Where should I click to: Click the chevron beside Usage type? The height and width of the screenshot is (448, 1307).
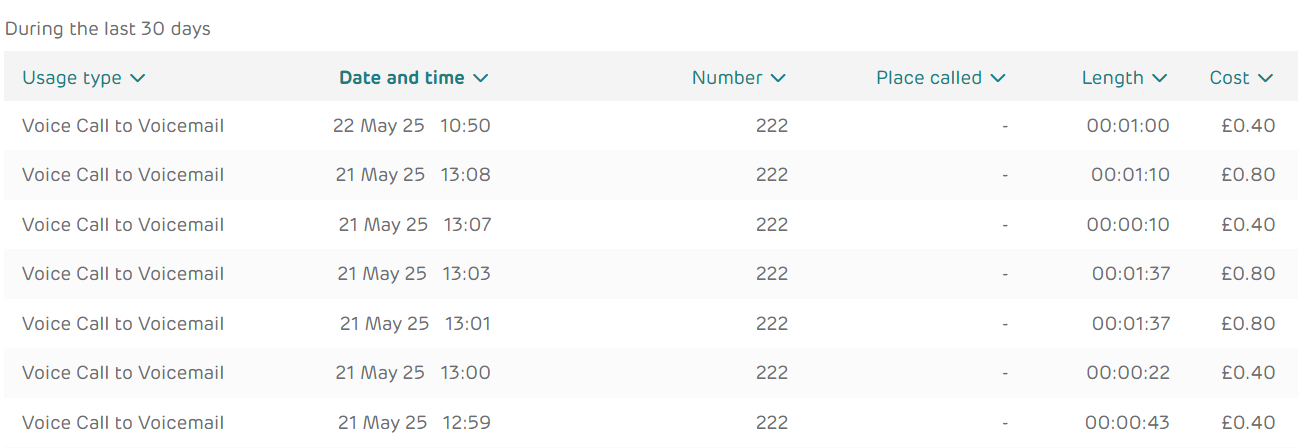coord(138,78)
